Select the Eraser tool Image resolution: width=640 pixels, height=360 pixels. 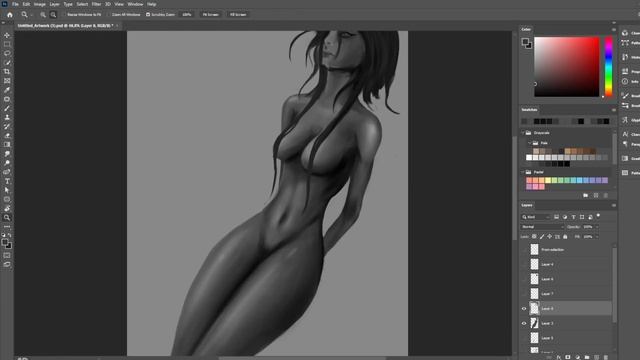pos(7,136)
